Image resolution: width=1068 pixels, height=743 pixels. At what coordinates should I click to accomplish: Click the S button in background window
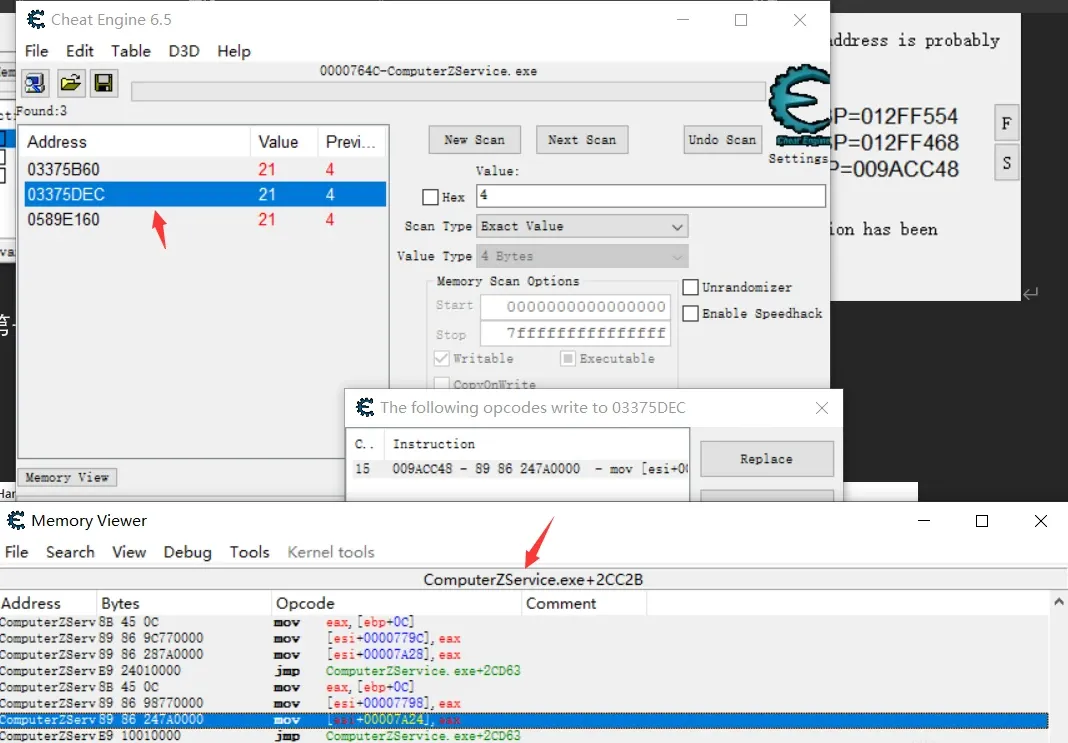1006,163
